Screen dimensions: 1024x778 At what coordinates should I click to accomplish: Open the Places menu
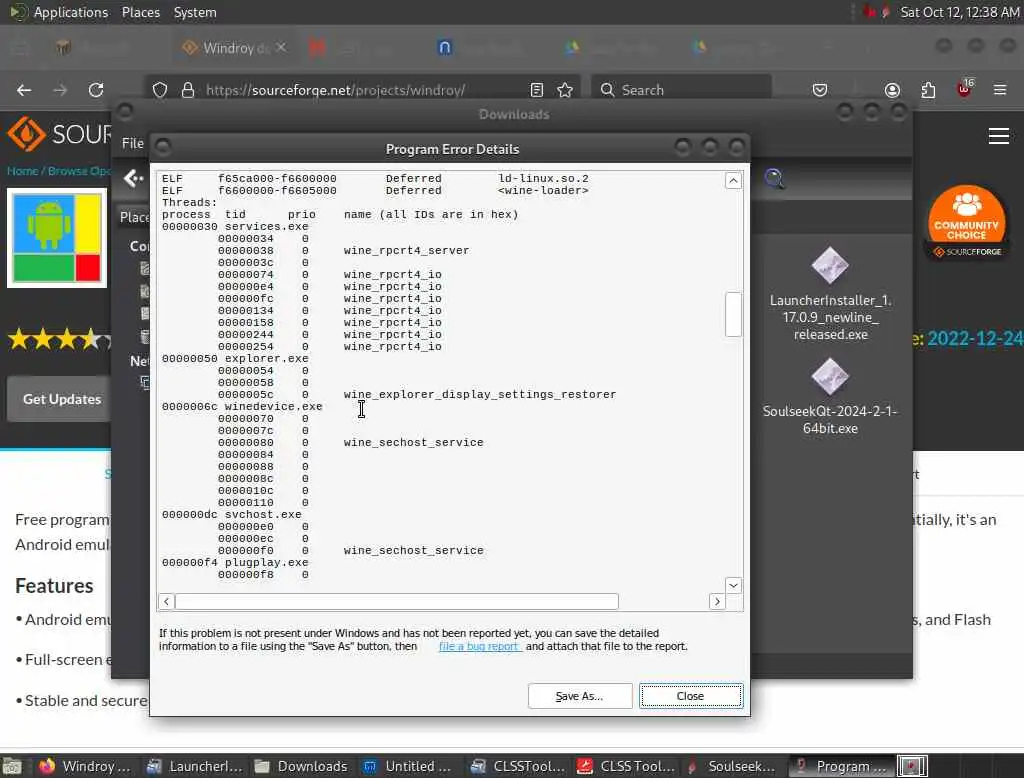coord(140,12)
